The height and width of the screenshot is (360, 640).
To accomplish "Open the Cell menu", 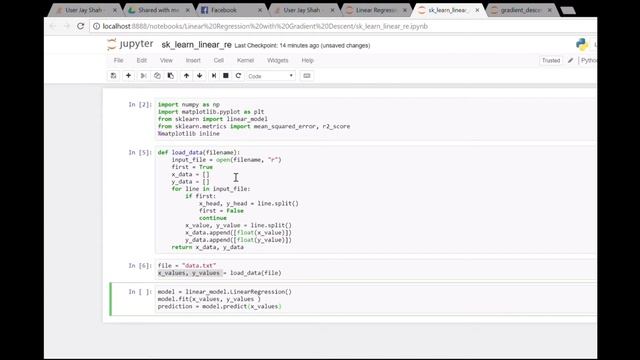I will pos(219,60).
